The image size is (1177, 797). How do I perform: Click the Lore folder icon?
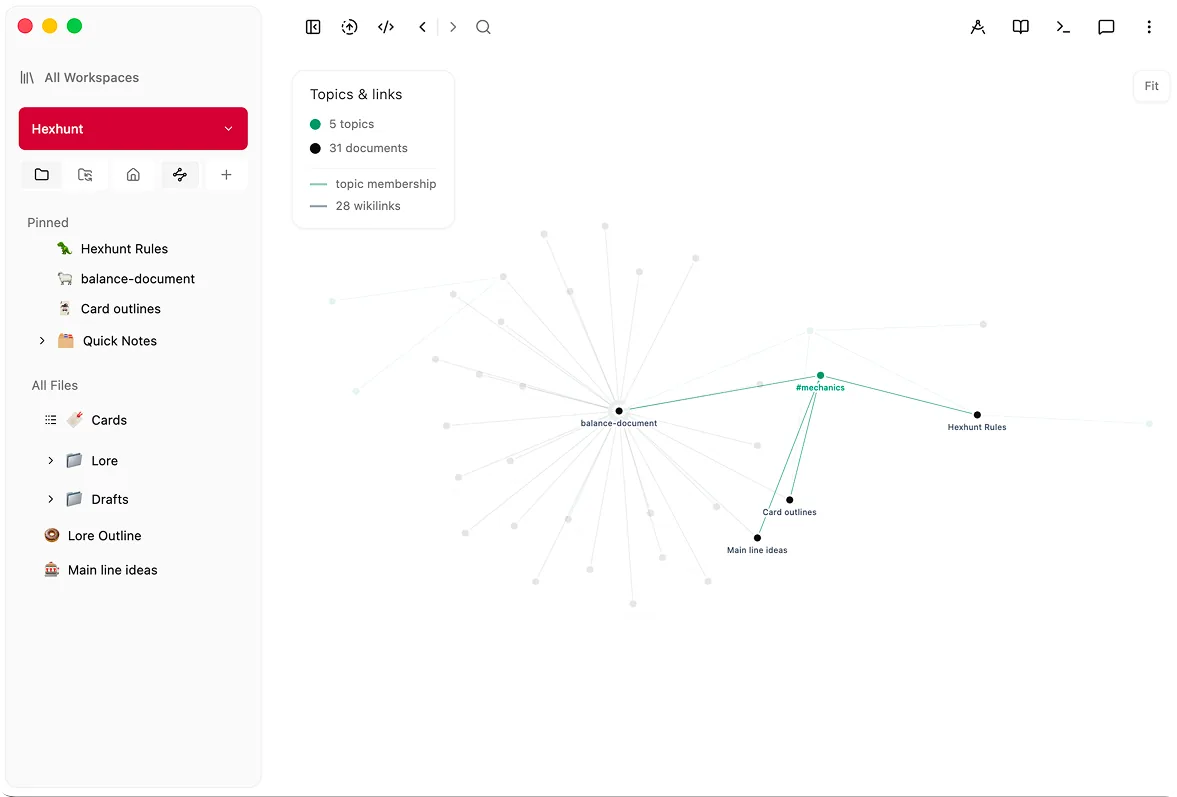pyautogui.click(x=74, y=461)
